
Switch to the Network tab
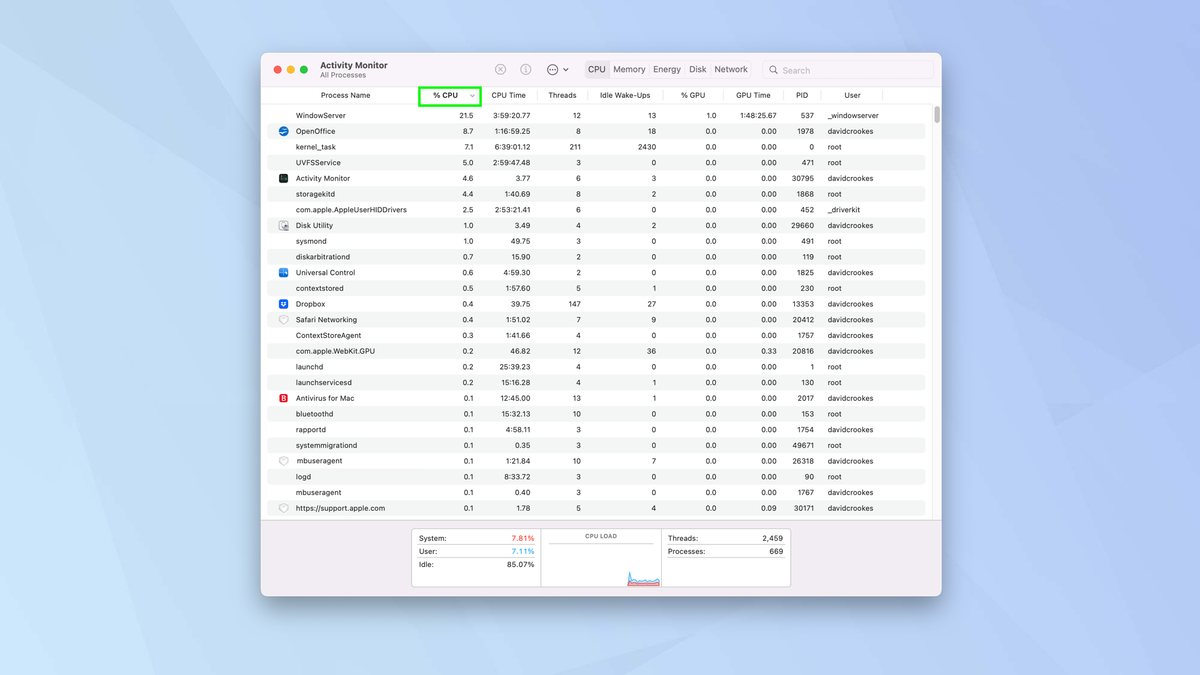[x=731, y=69]
